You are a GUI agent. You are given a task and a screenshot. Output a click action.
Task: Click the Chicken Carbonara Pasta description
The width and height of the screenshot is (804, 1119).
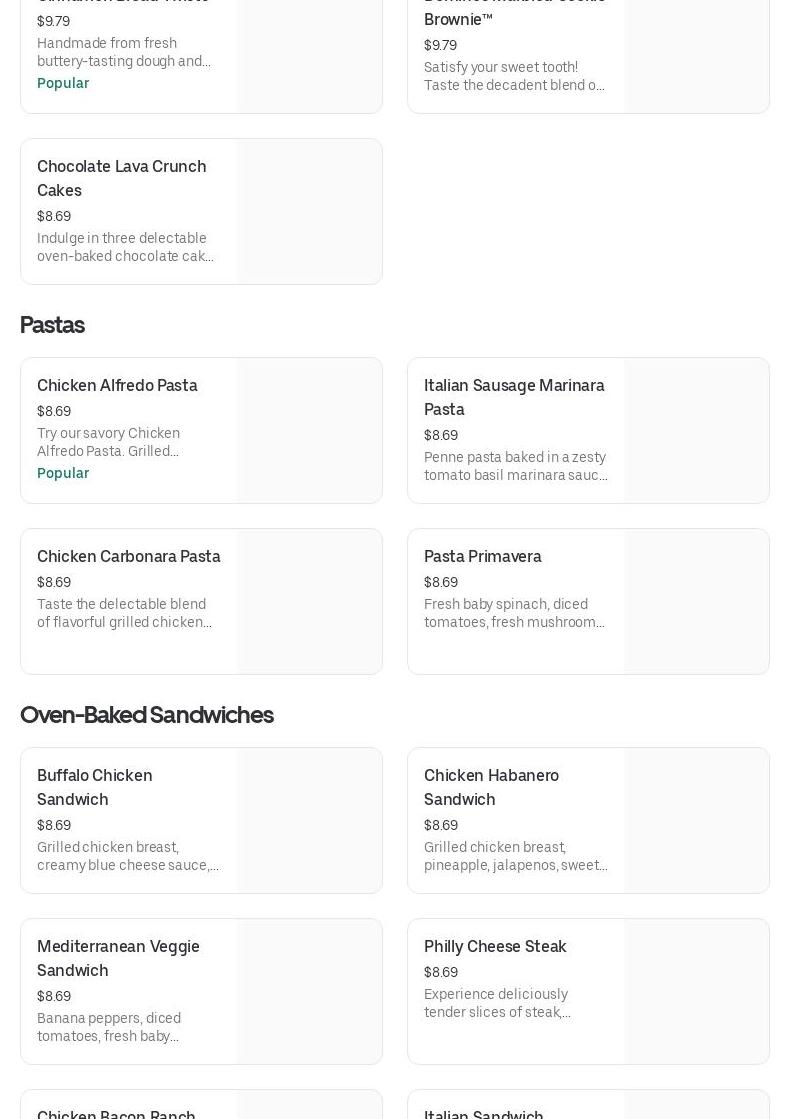[x=124, y=613]
